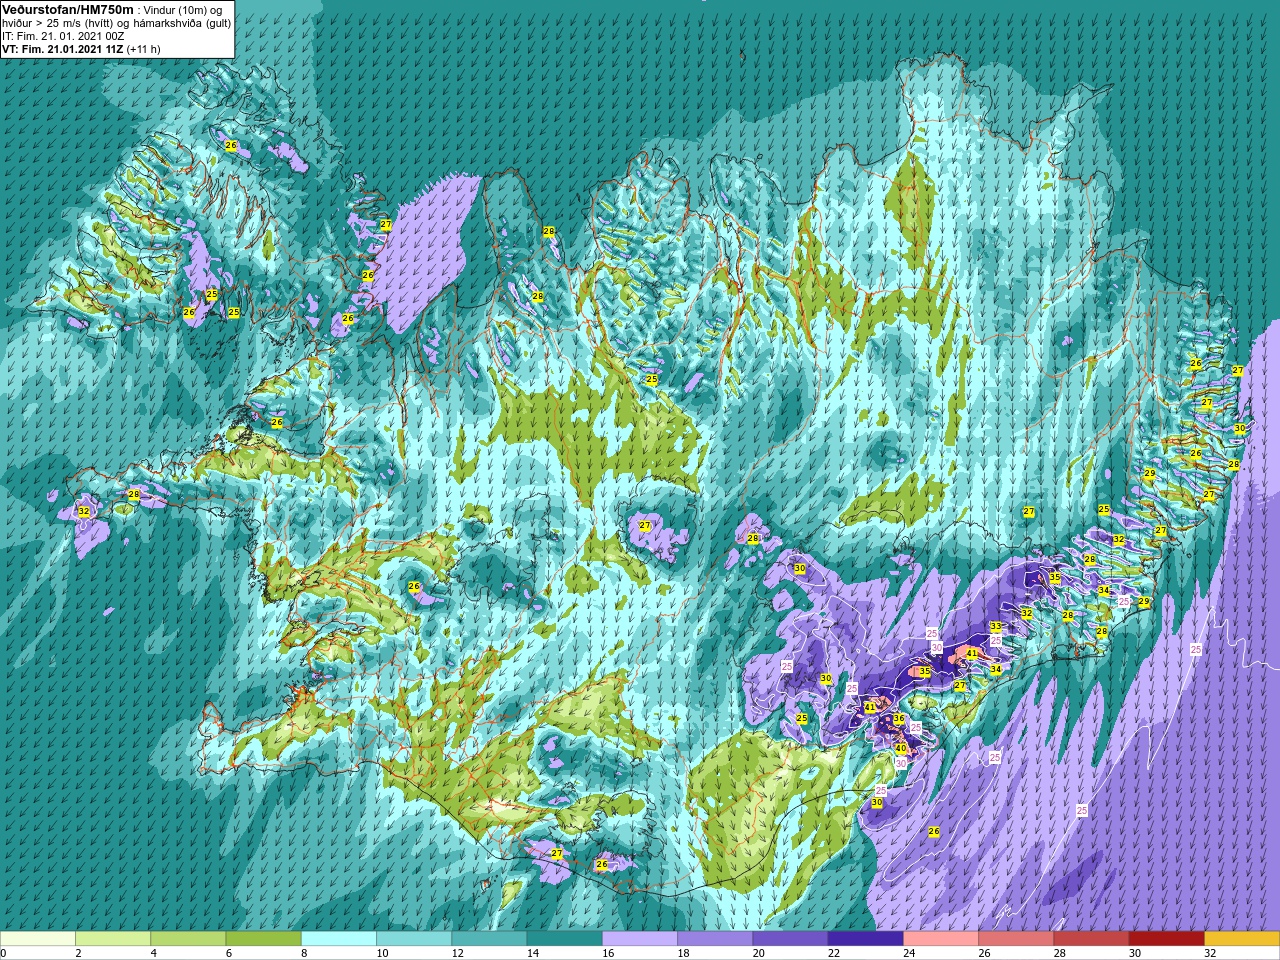Click the pale yellow 0–2 legend color
Screen dimensions: 1280x960
[38, 939]
